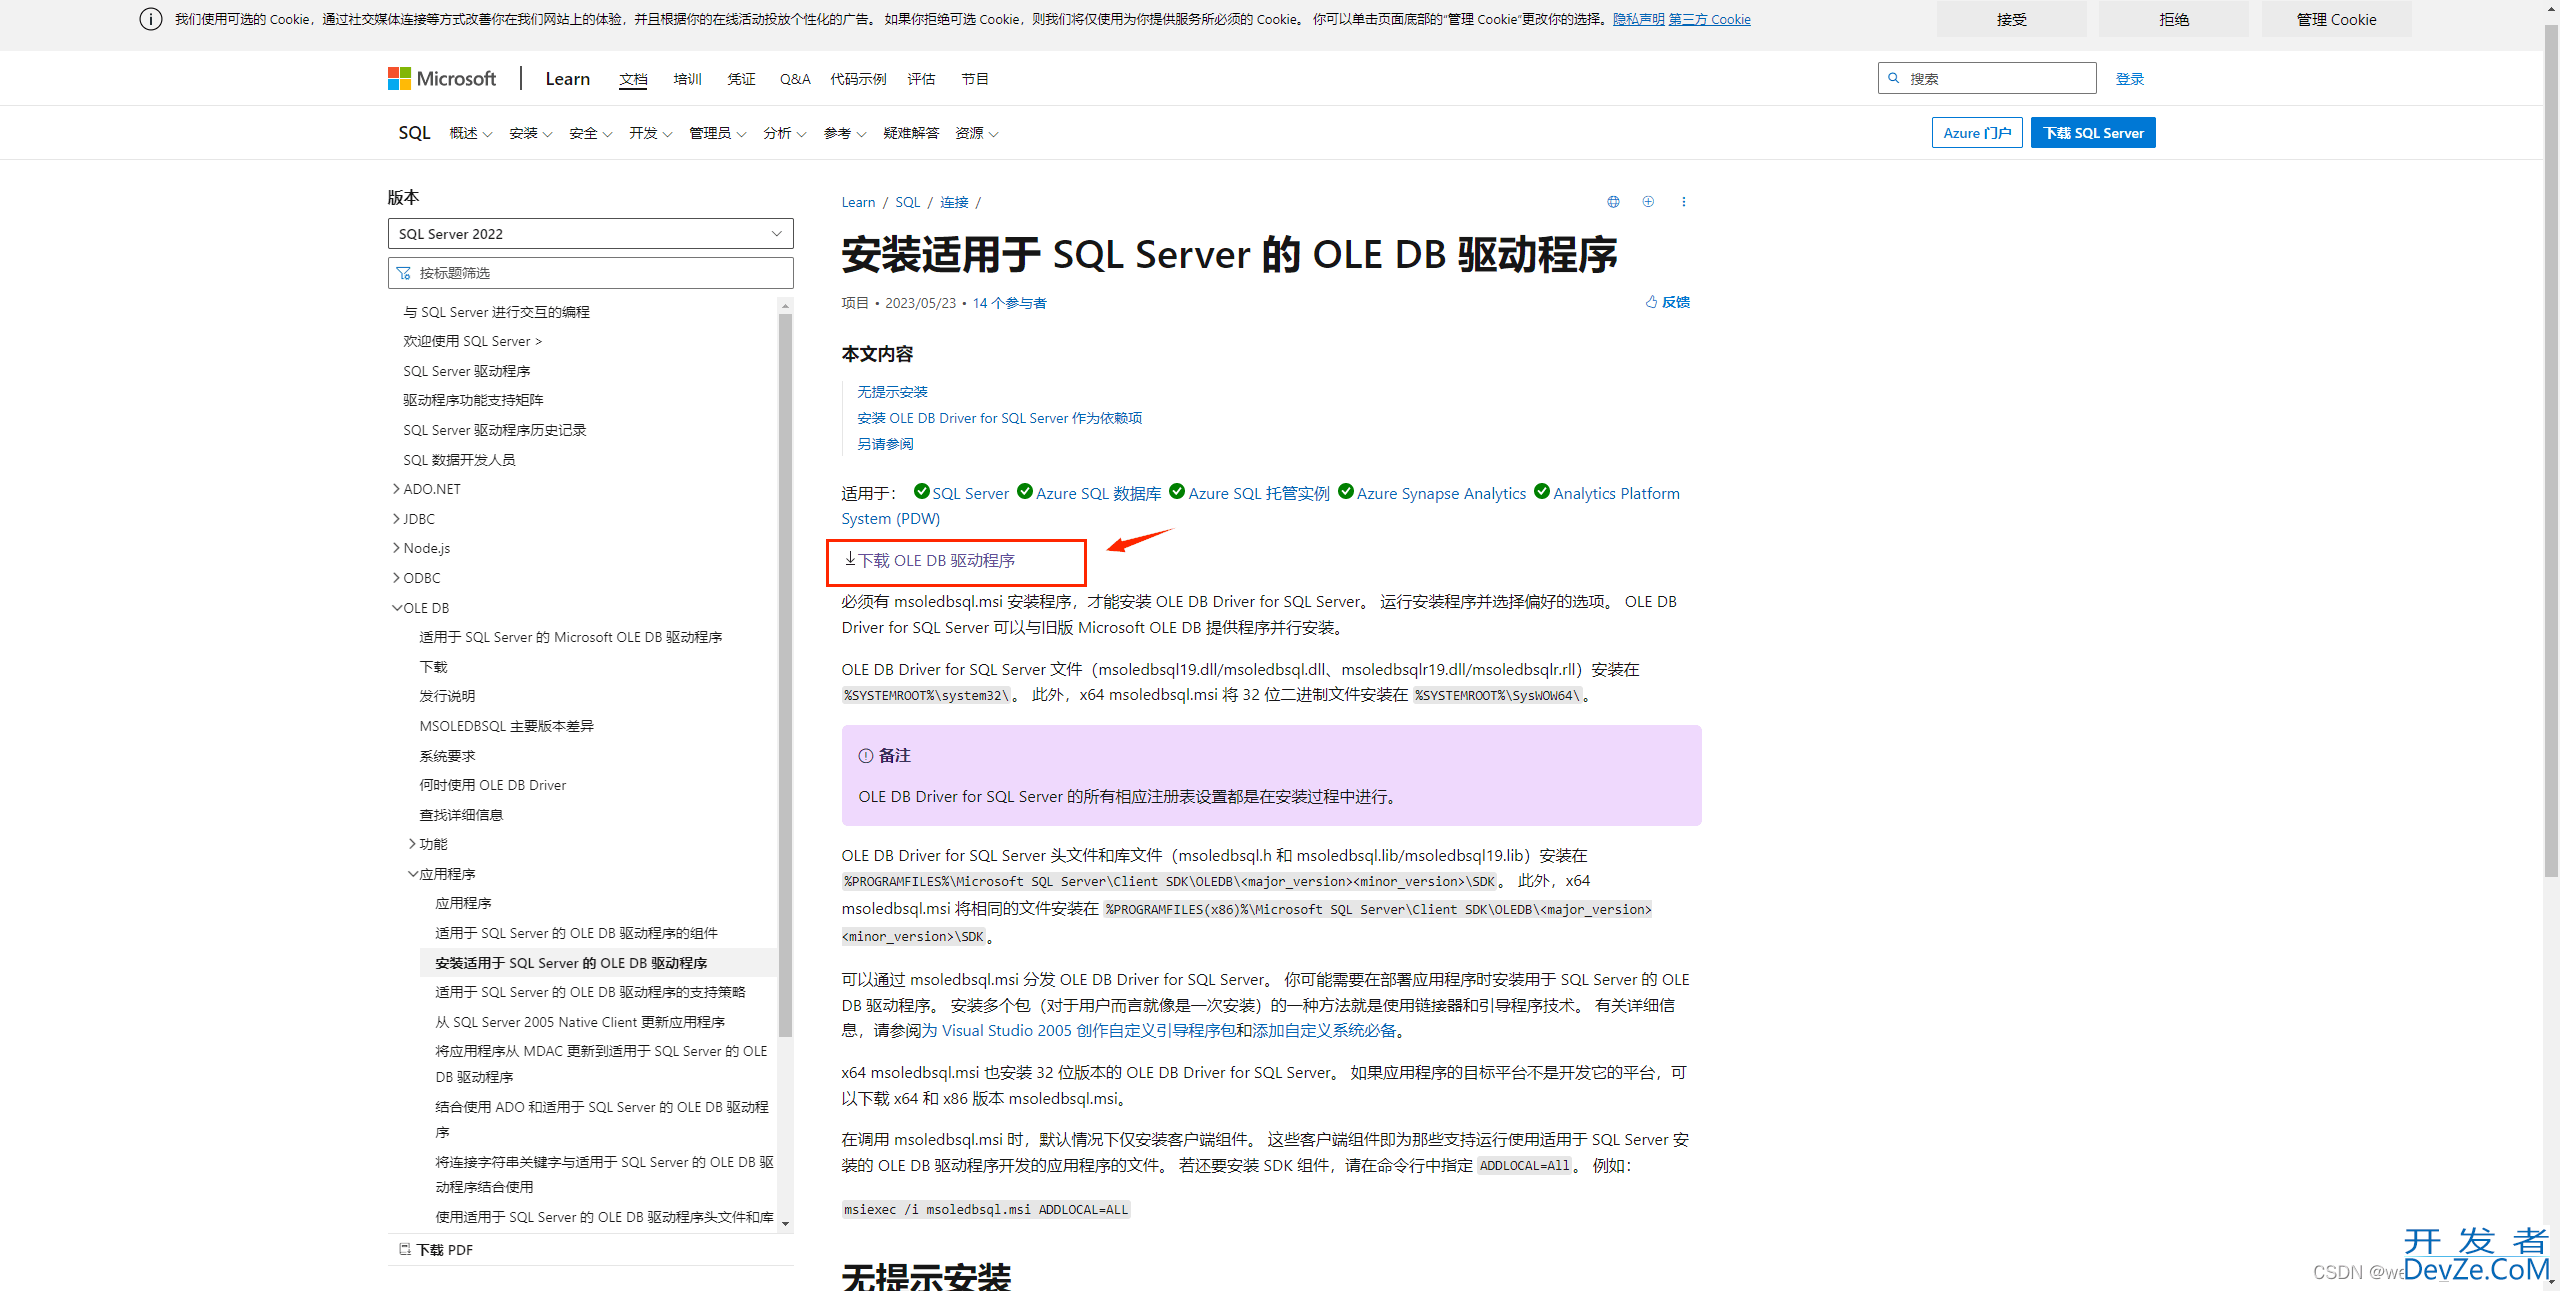Click the 连接 breadcrumb link

click(x=954, y=202)
